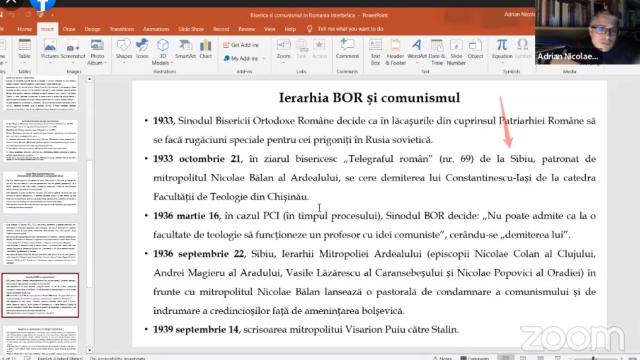640x360 pixels.
Task: Click the slide title Ierarhia BOR și comunismul
Action: (369, 98)
